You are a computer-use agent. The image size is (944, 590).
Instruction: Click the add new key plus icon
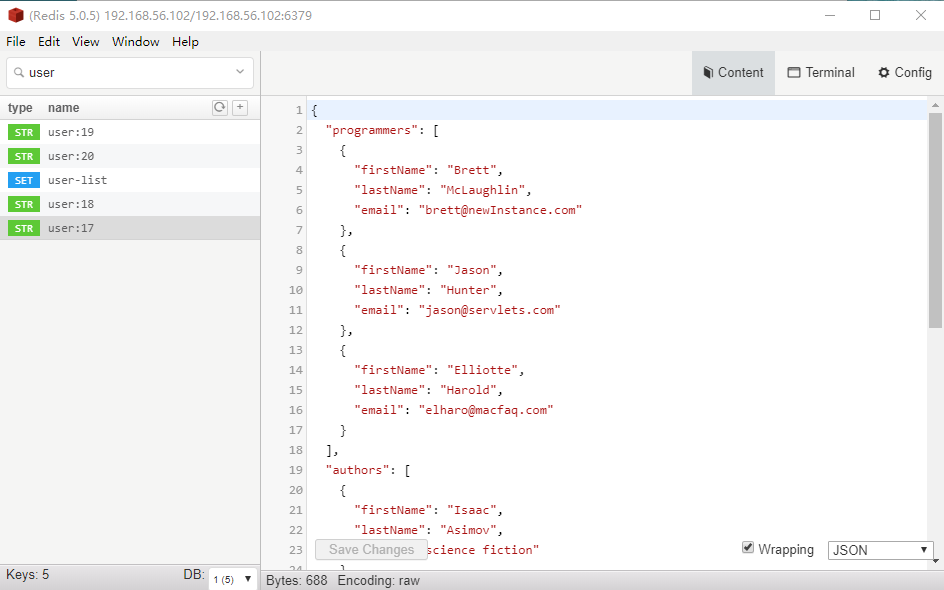pyautogui.click(x=240, y=107)
